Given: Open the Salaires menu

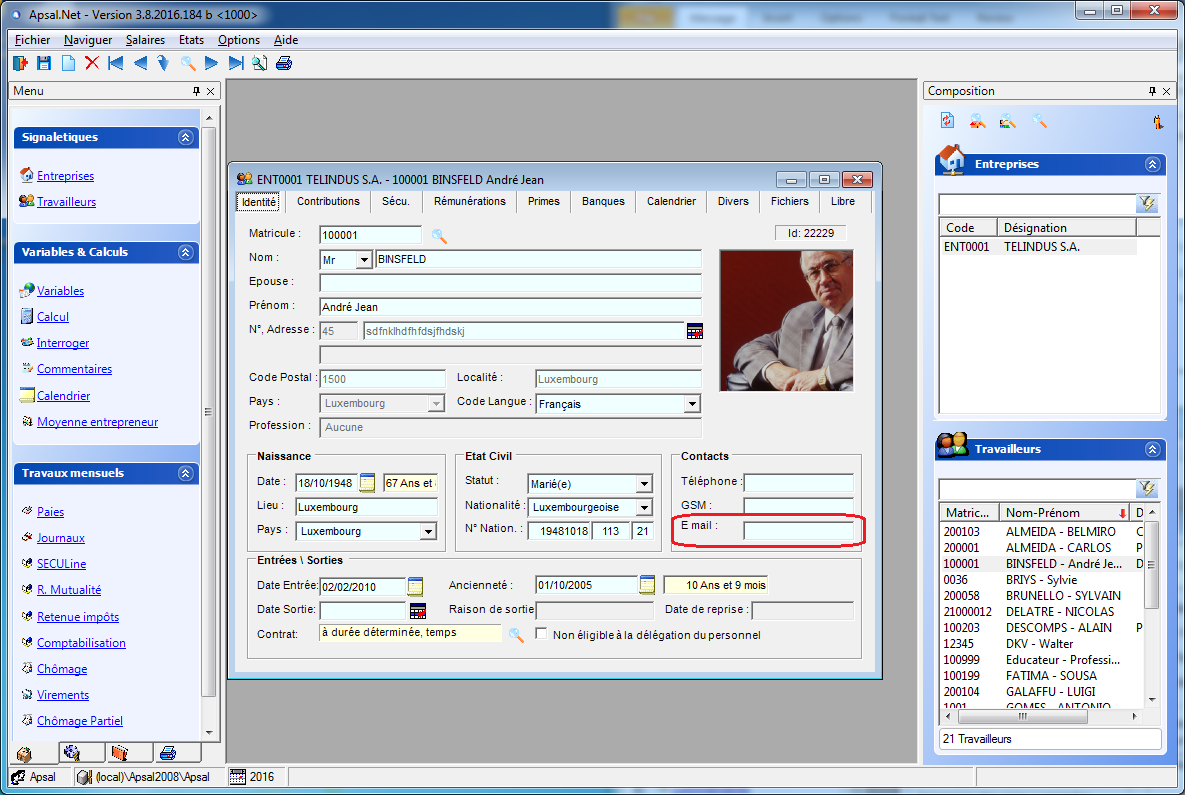Looking at the screenshot, I should (146, 40).
